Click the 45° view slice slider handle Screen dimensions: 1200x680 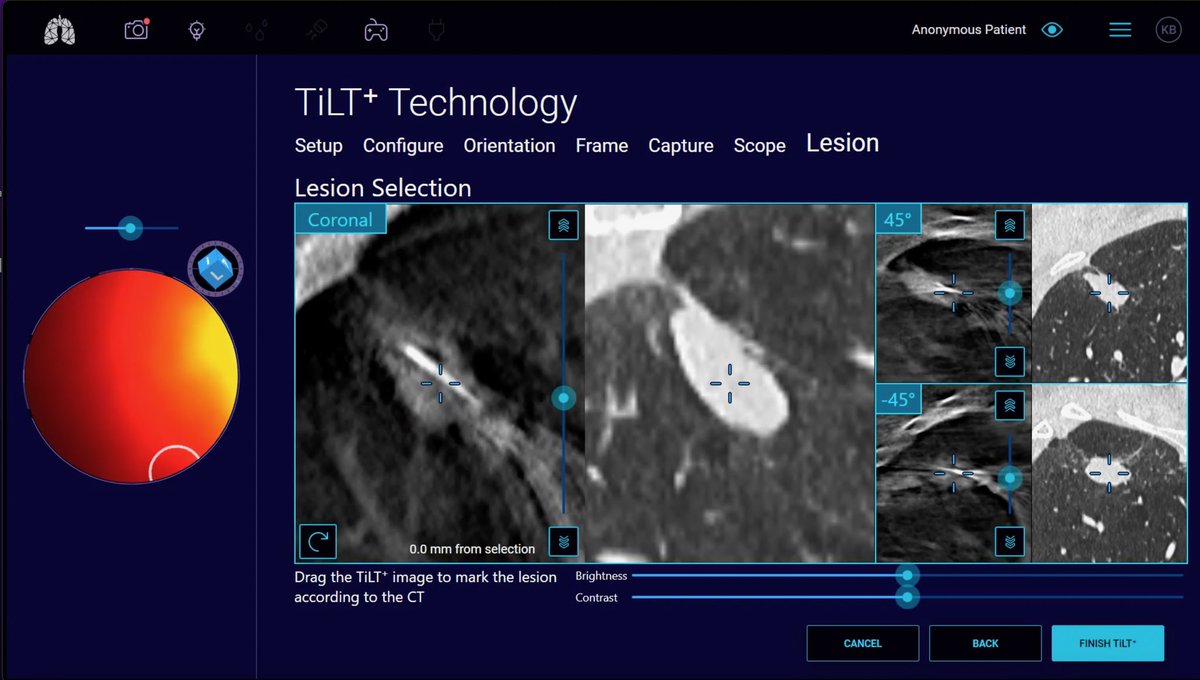coord(1010,293)
